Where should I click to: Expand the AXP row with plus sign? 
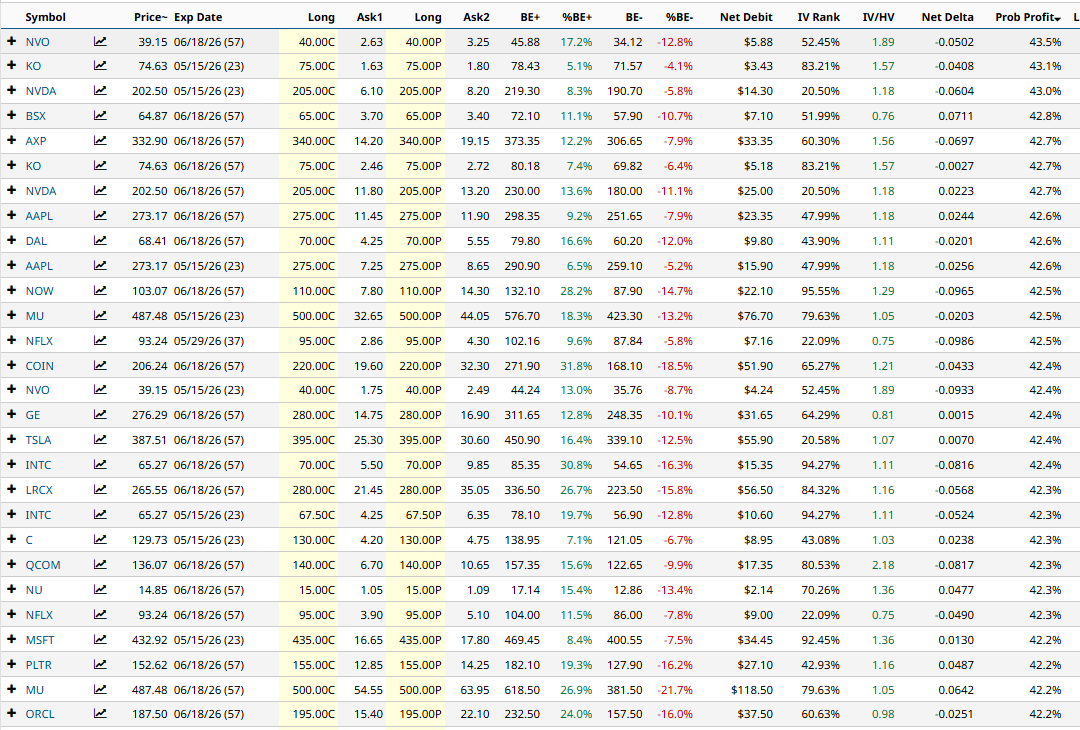[11, 140]
